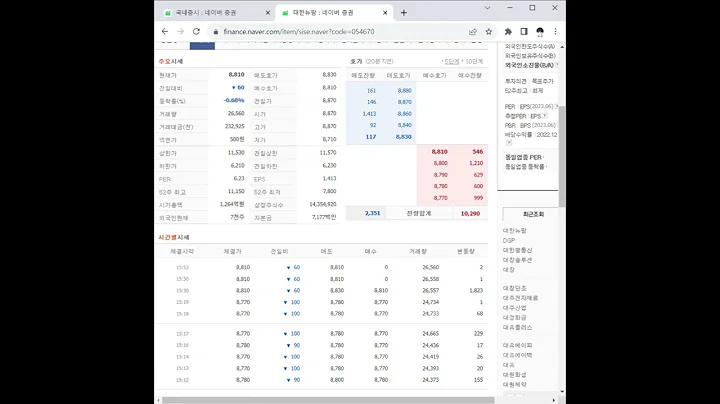This screenshot has height=404, width=720.
Task: Open 대정화금 from recent list
Action: pos(515,317)
